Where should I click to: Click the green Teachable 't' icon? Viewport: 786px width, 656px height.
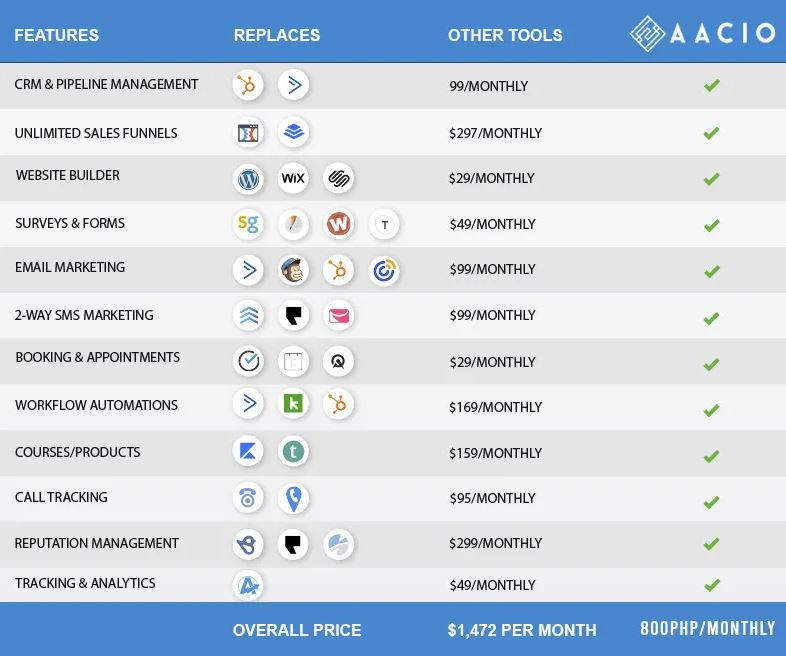click(x=293, y=452)
